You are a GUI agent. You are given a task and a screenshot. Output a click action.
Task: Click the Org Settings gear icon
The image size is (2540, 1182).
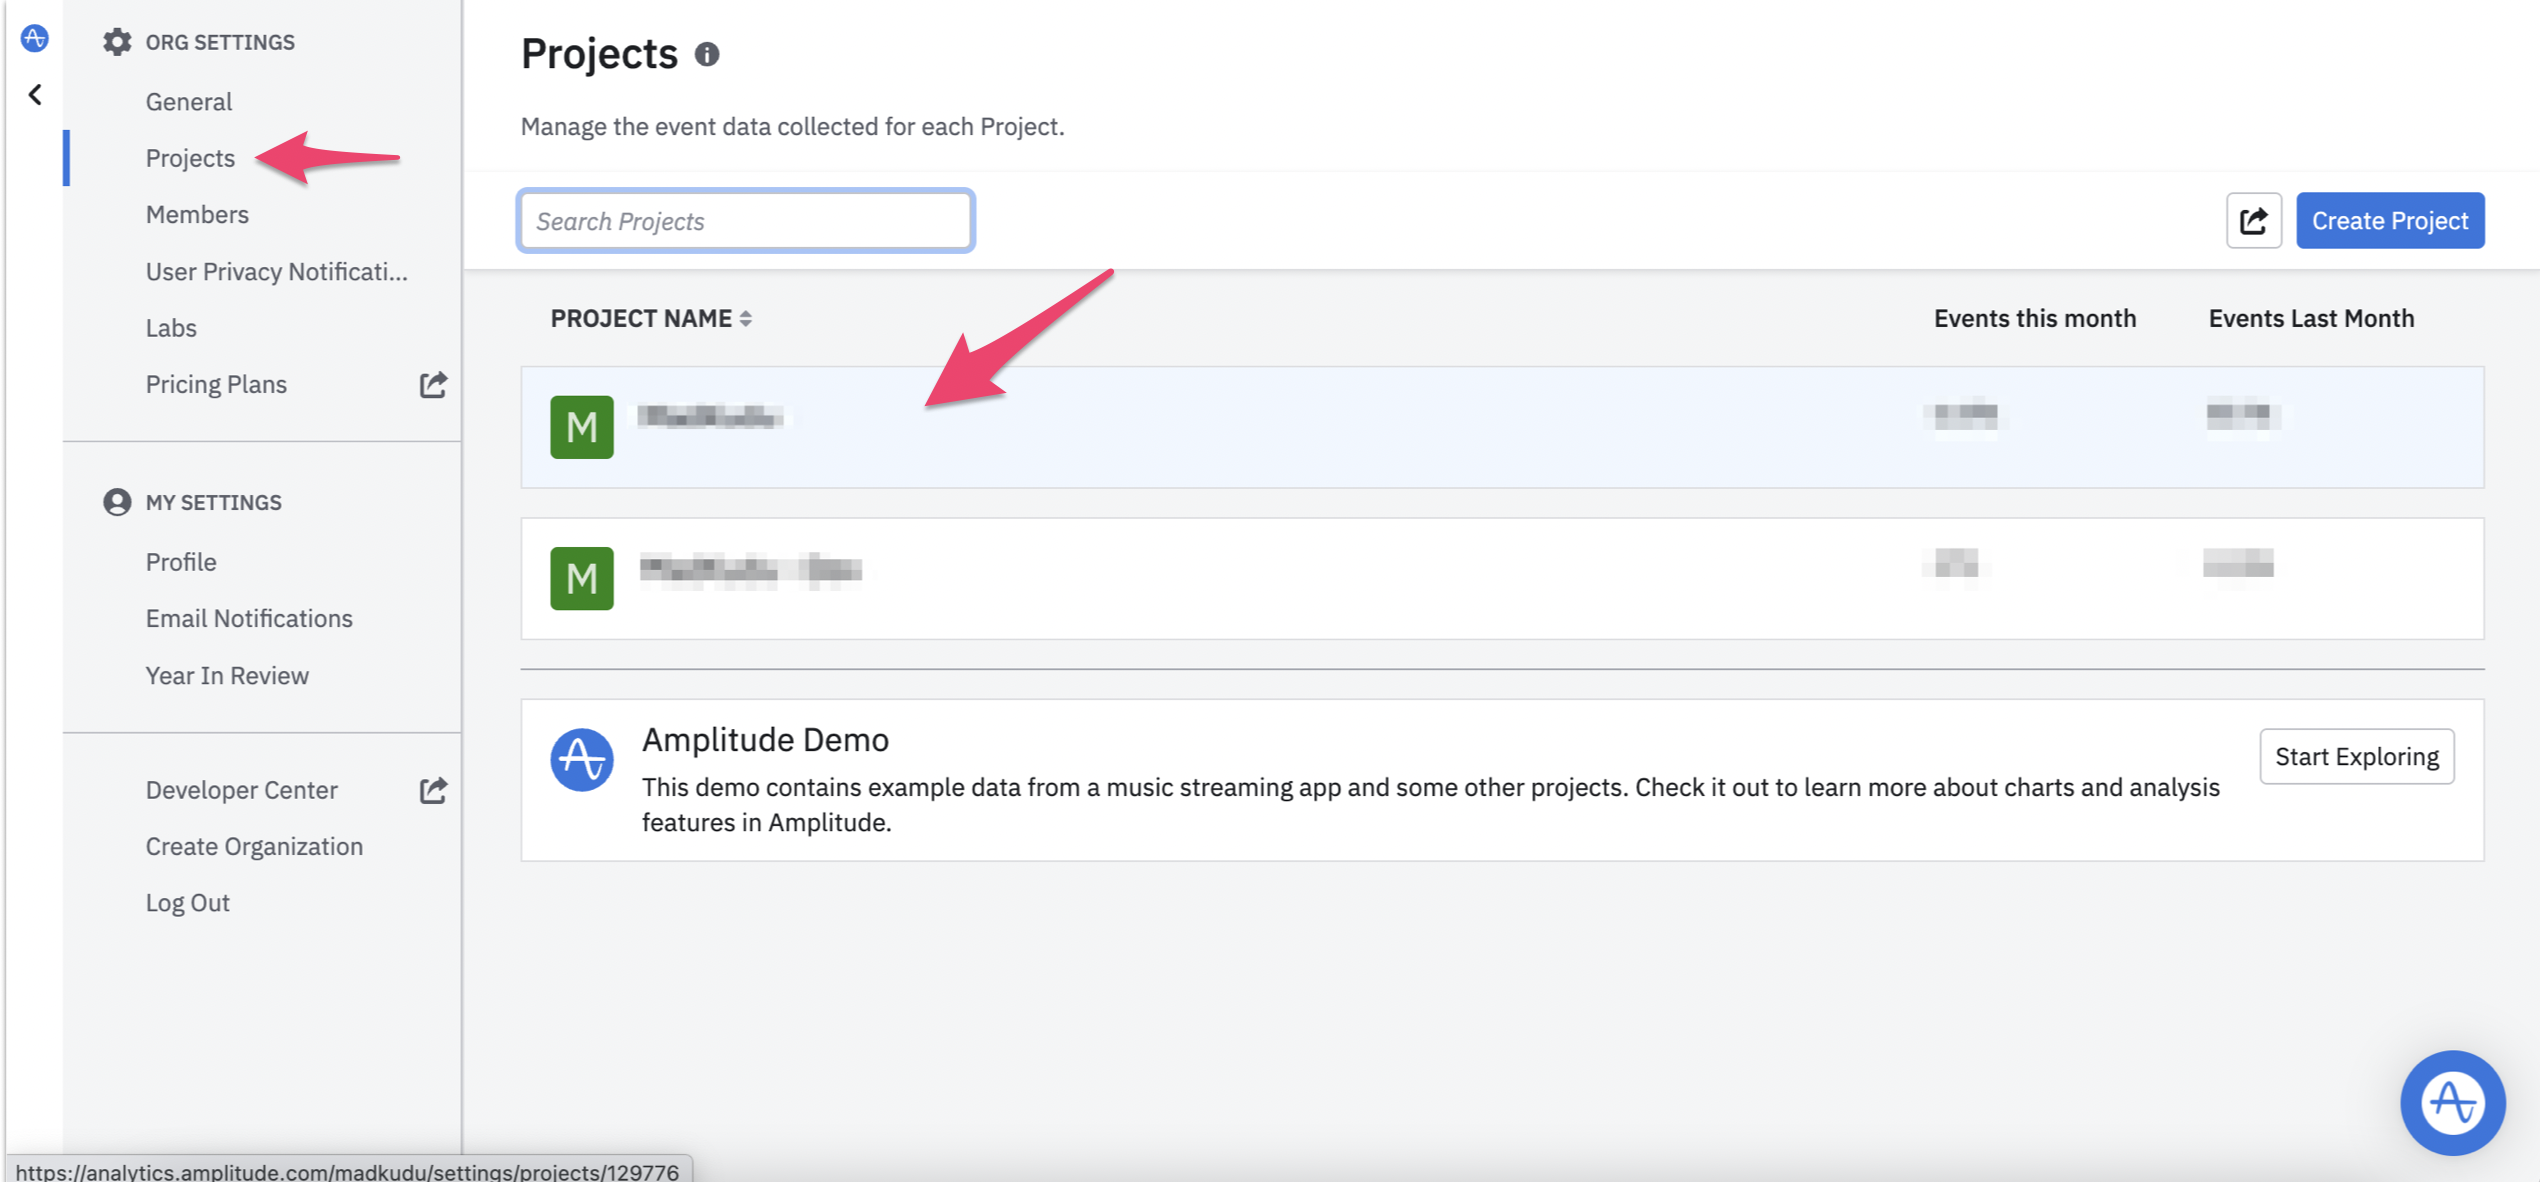coord(117,42)
